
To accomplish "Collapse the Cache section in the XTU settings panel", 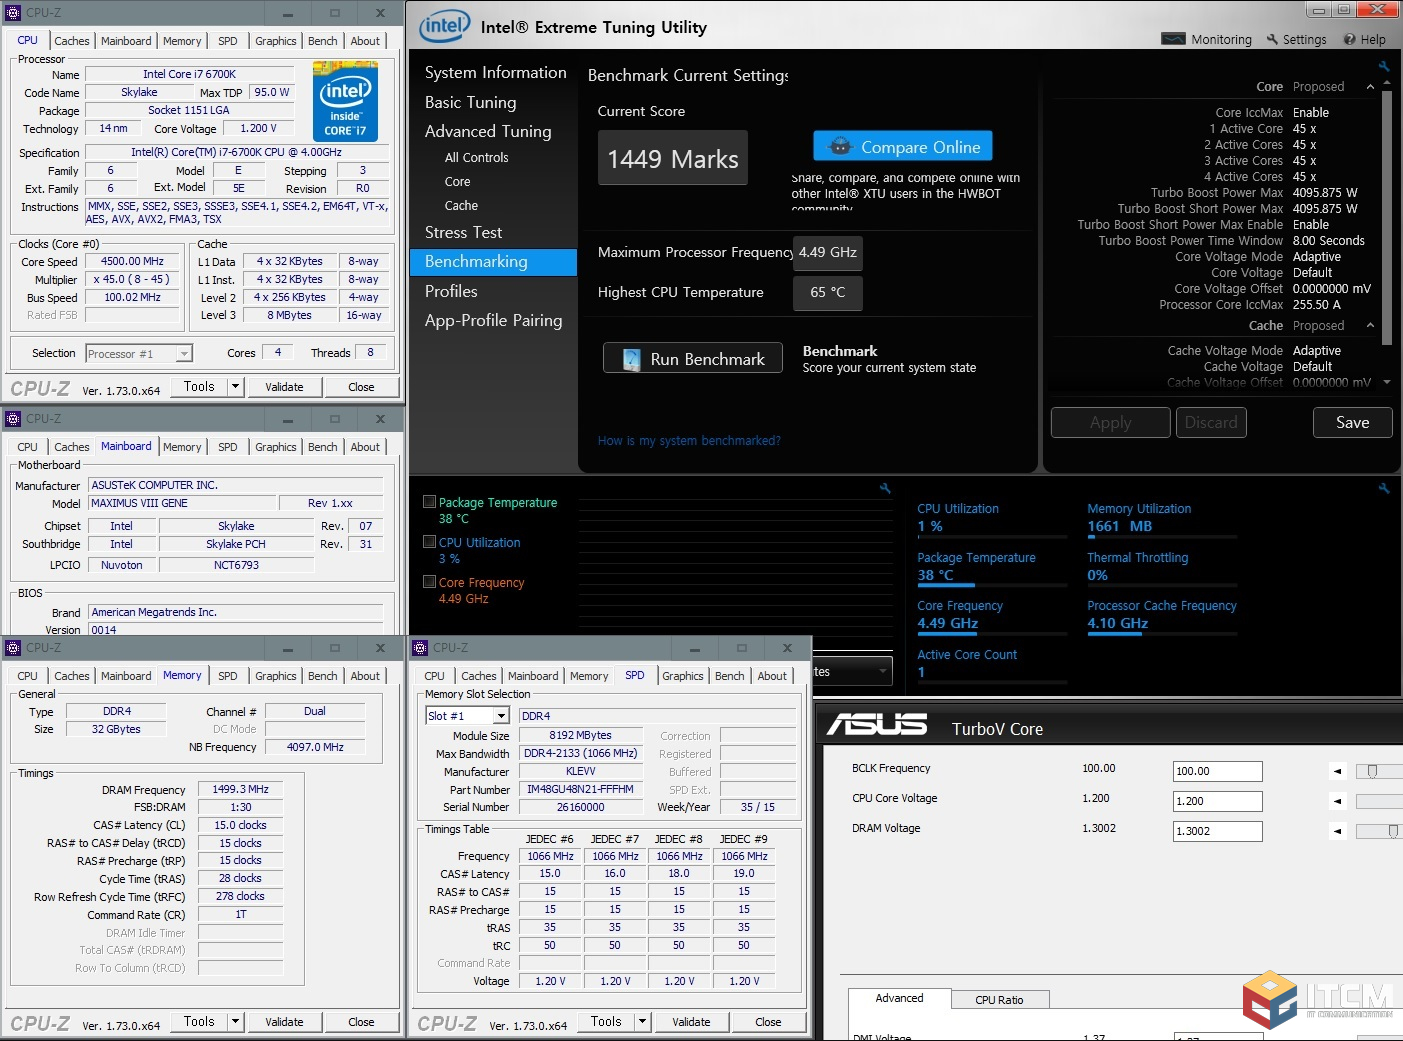I will tap(1370, 326).
